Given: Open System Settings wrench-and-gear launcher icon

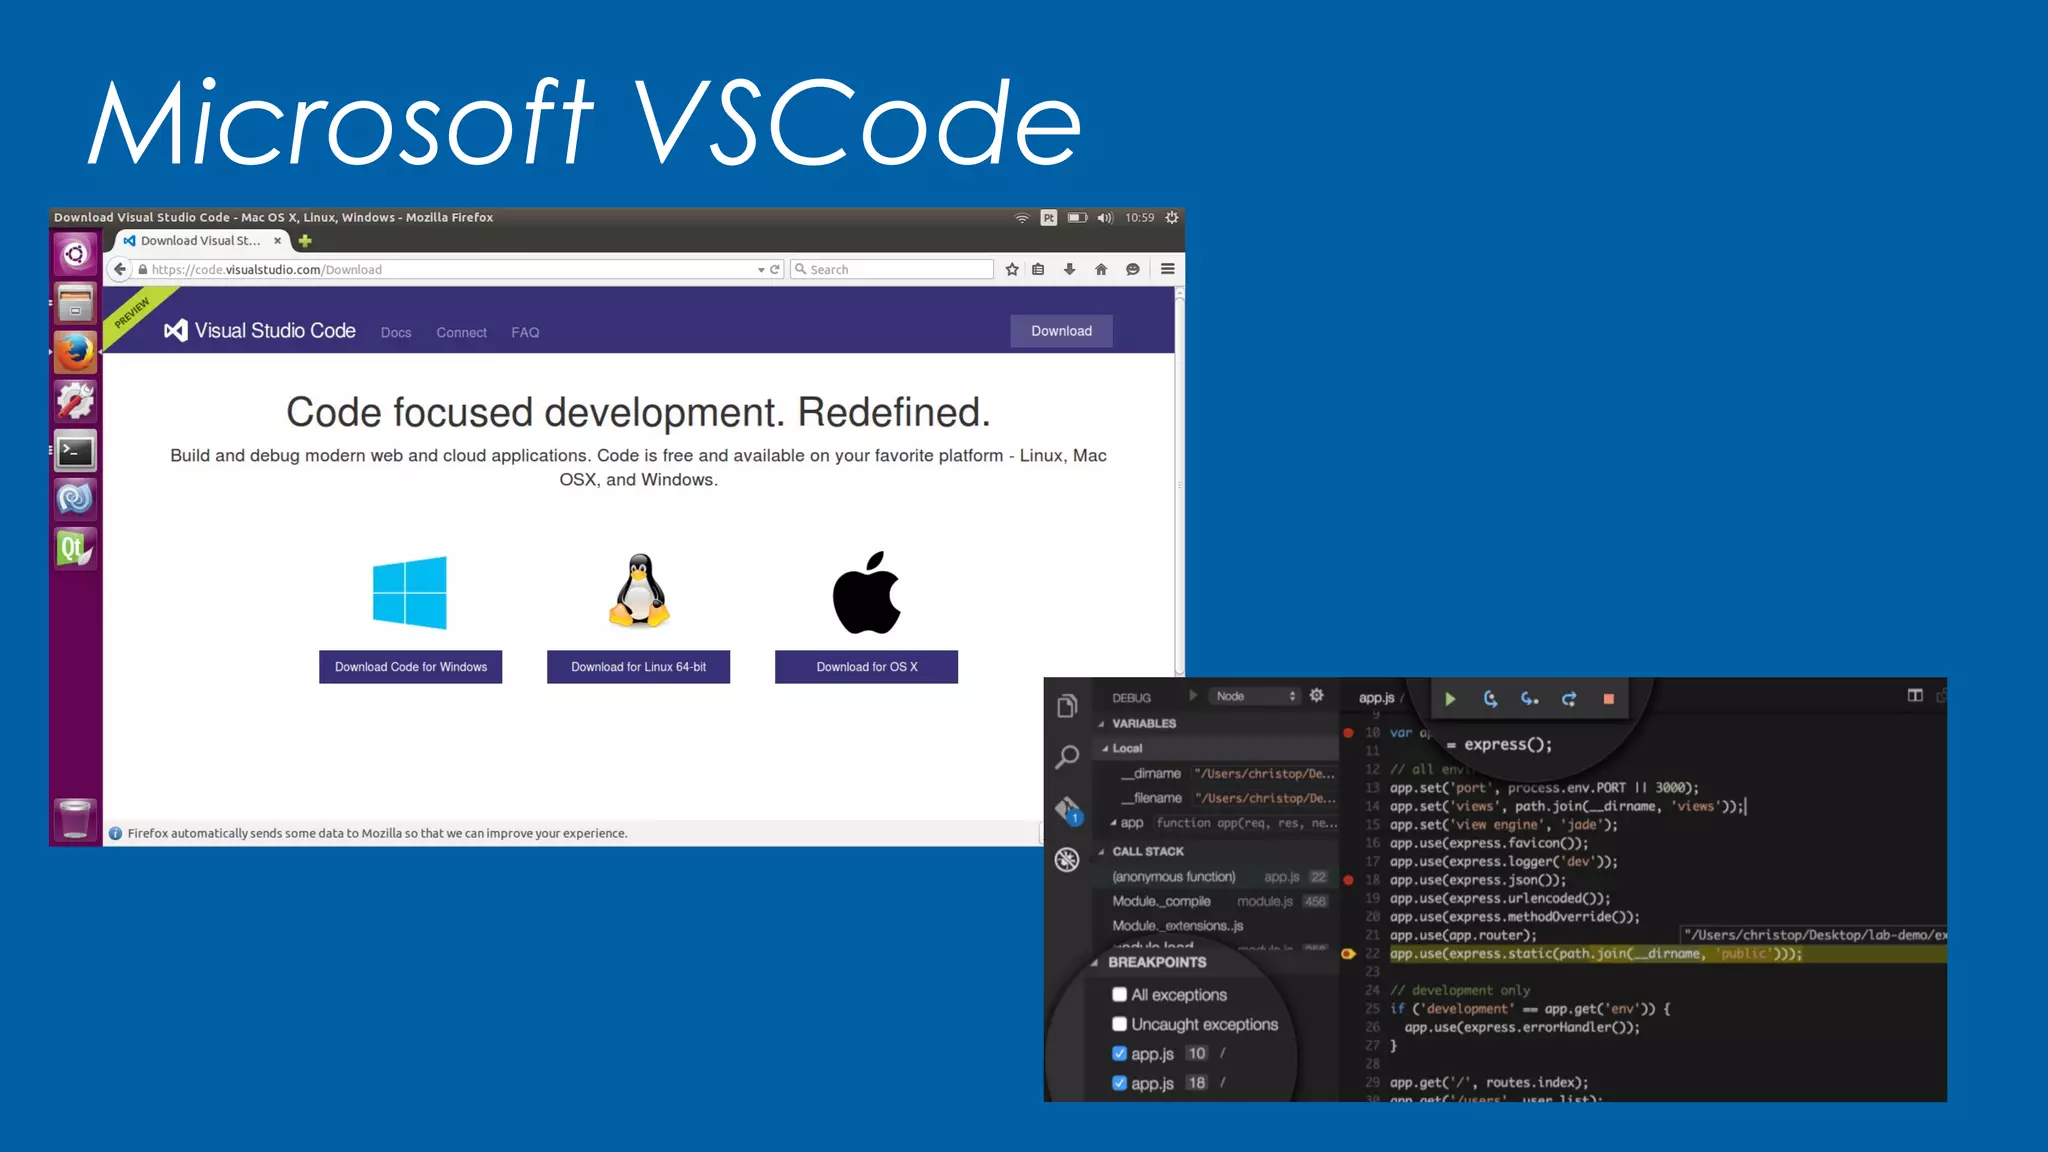Looking at the screenshot, I should [75, 401].
